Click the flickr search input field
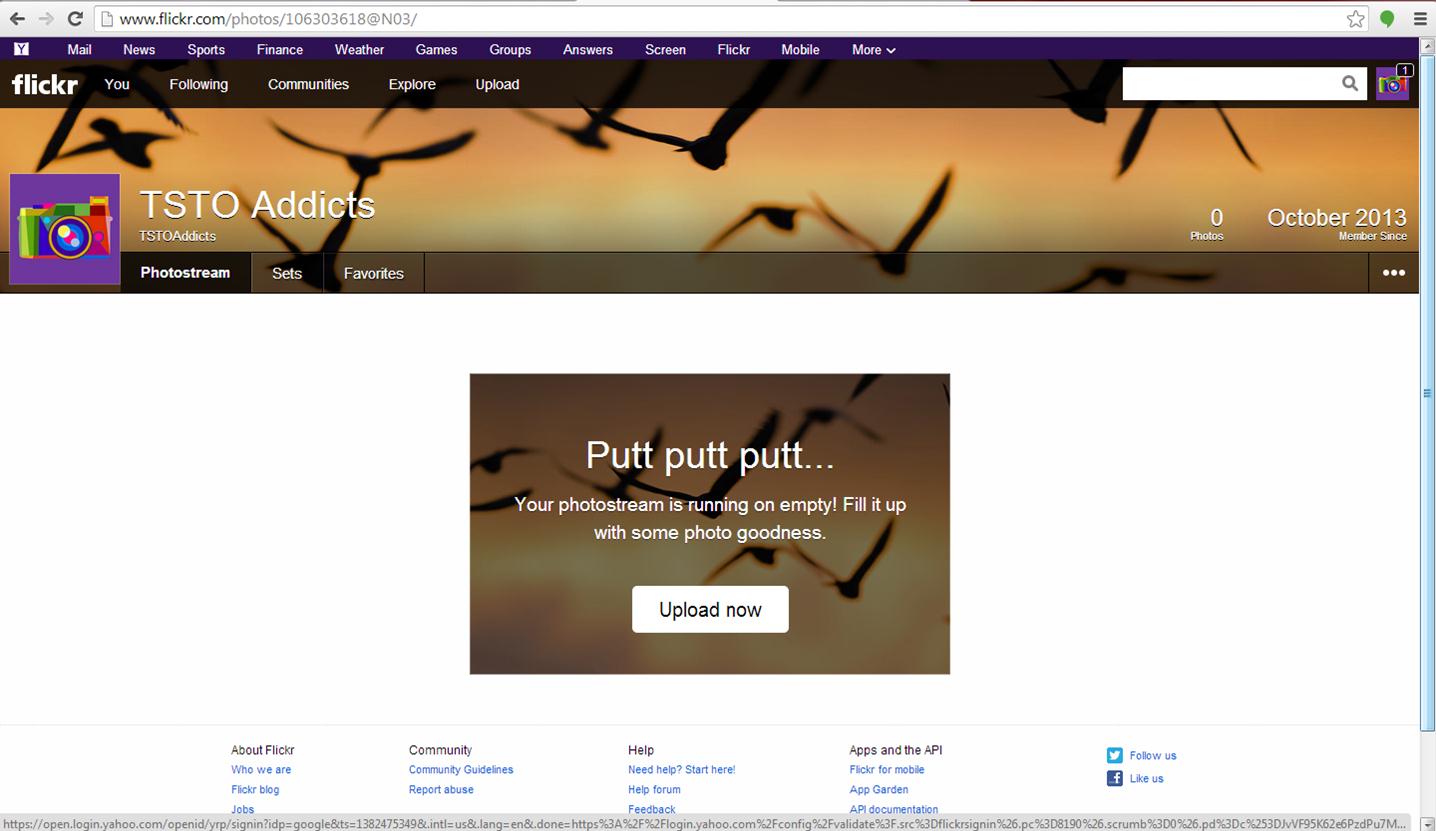Image resolution: width=1436 pixels, height=831 pixels. (1230, 84)
